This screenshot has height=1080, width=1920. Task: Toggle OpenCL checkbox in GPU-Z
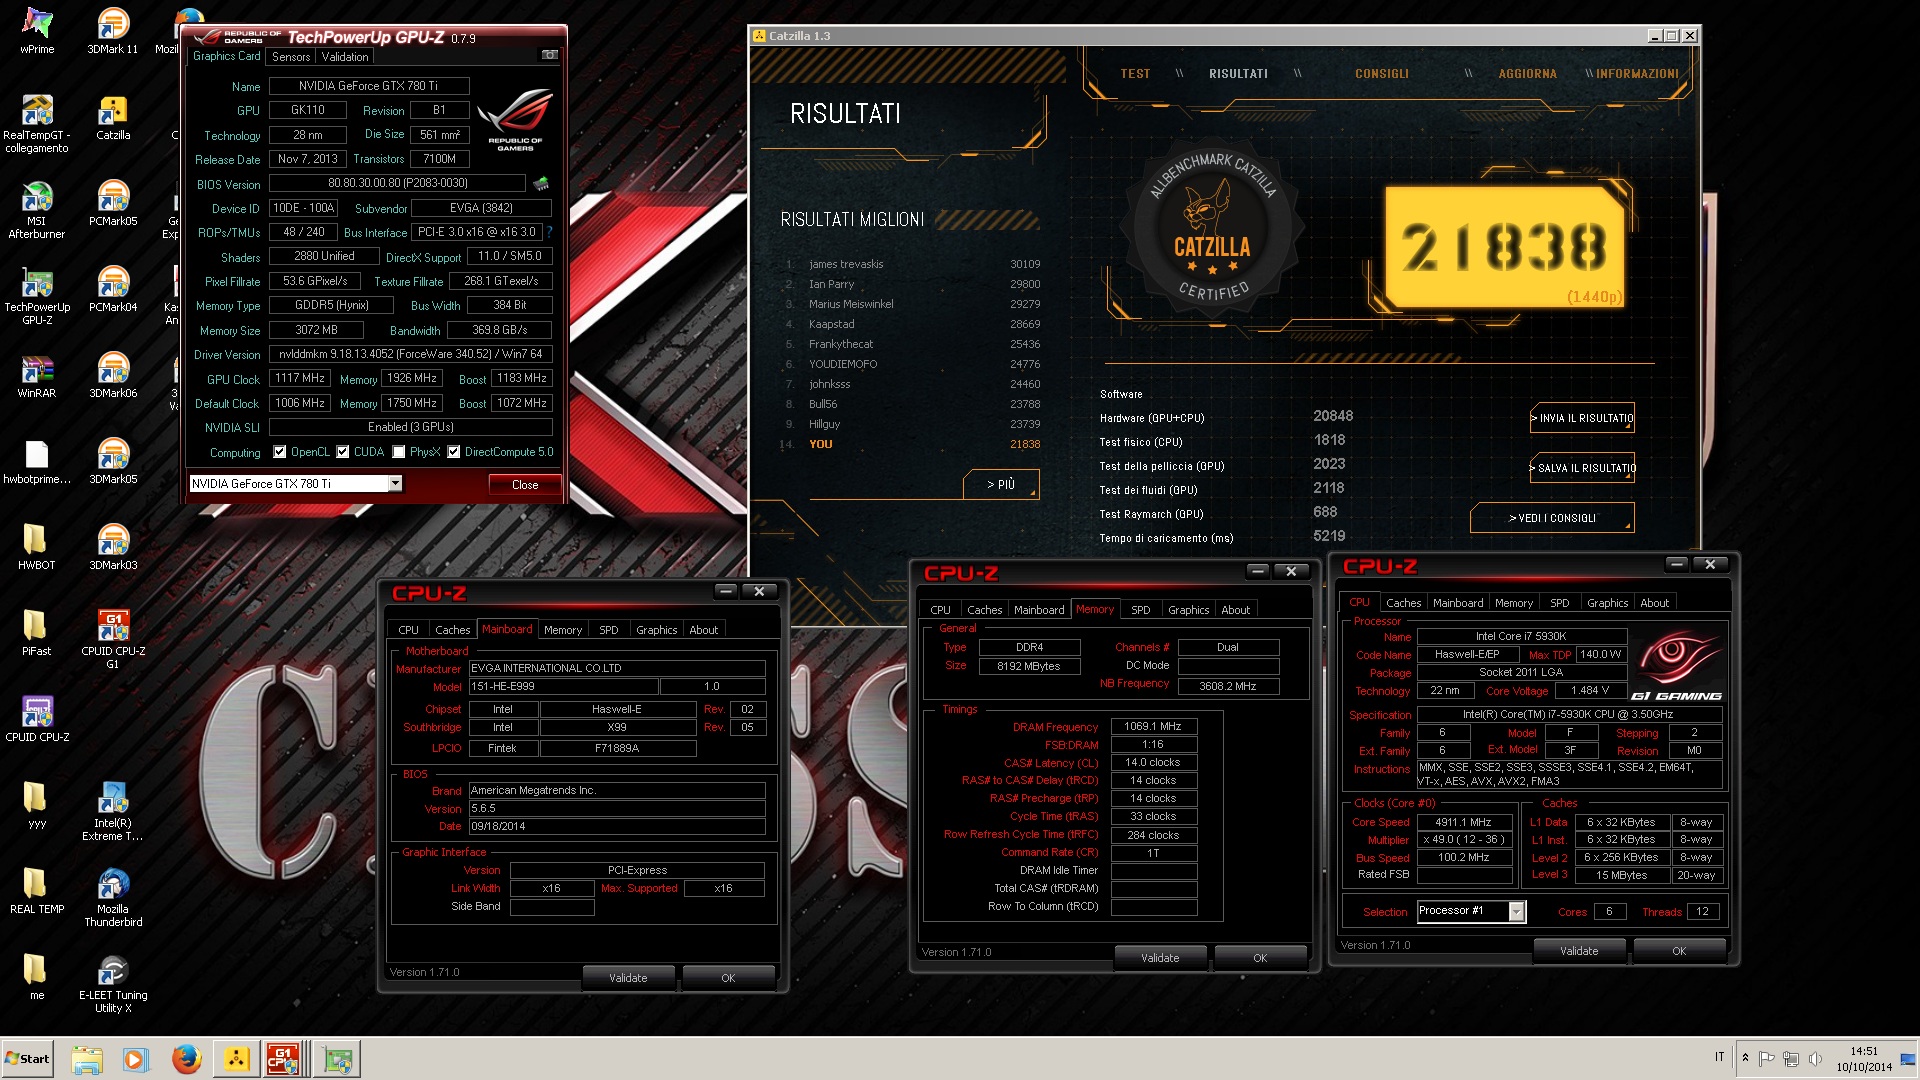tap(279, 452)
